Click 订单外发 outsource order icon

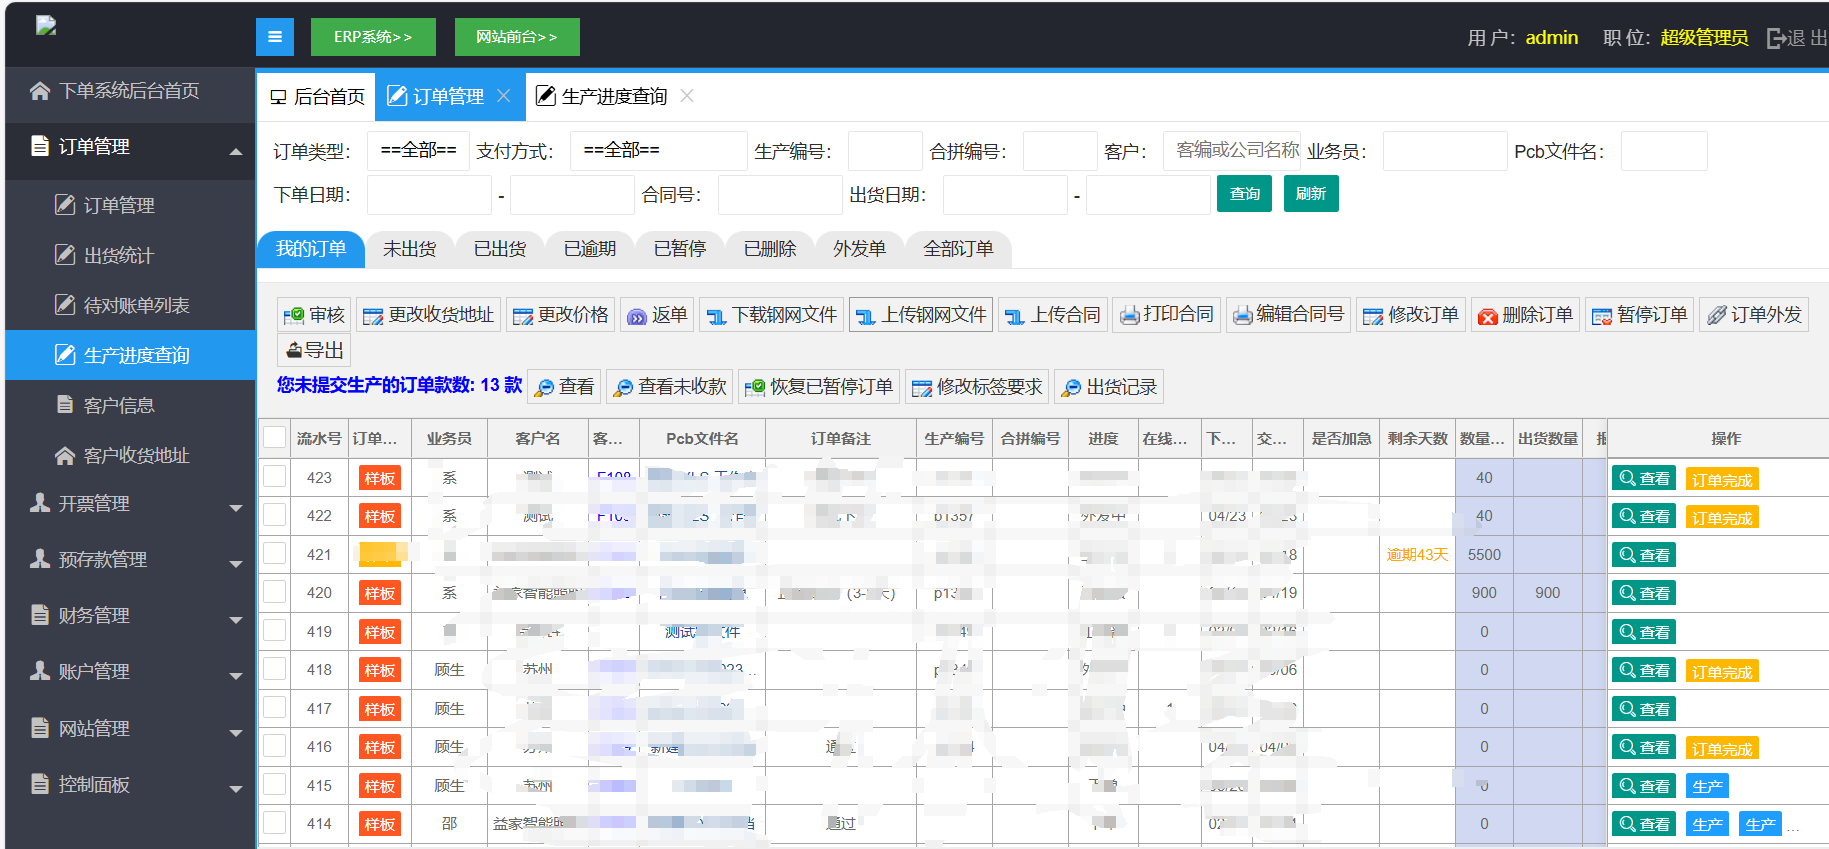(x=1716, y=316)
